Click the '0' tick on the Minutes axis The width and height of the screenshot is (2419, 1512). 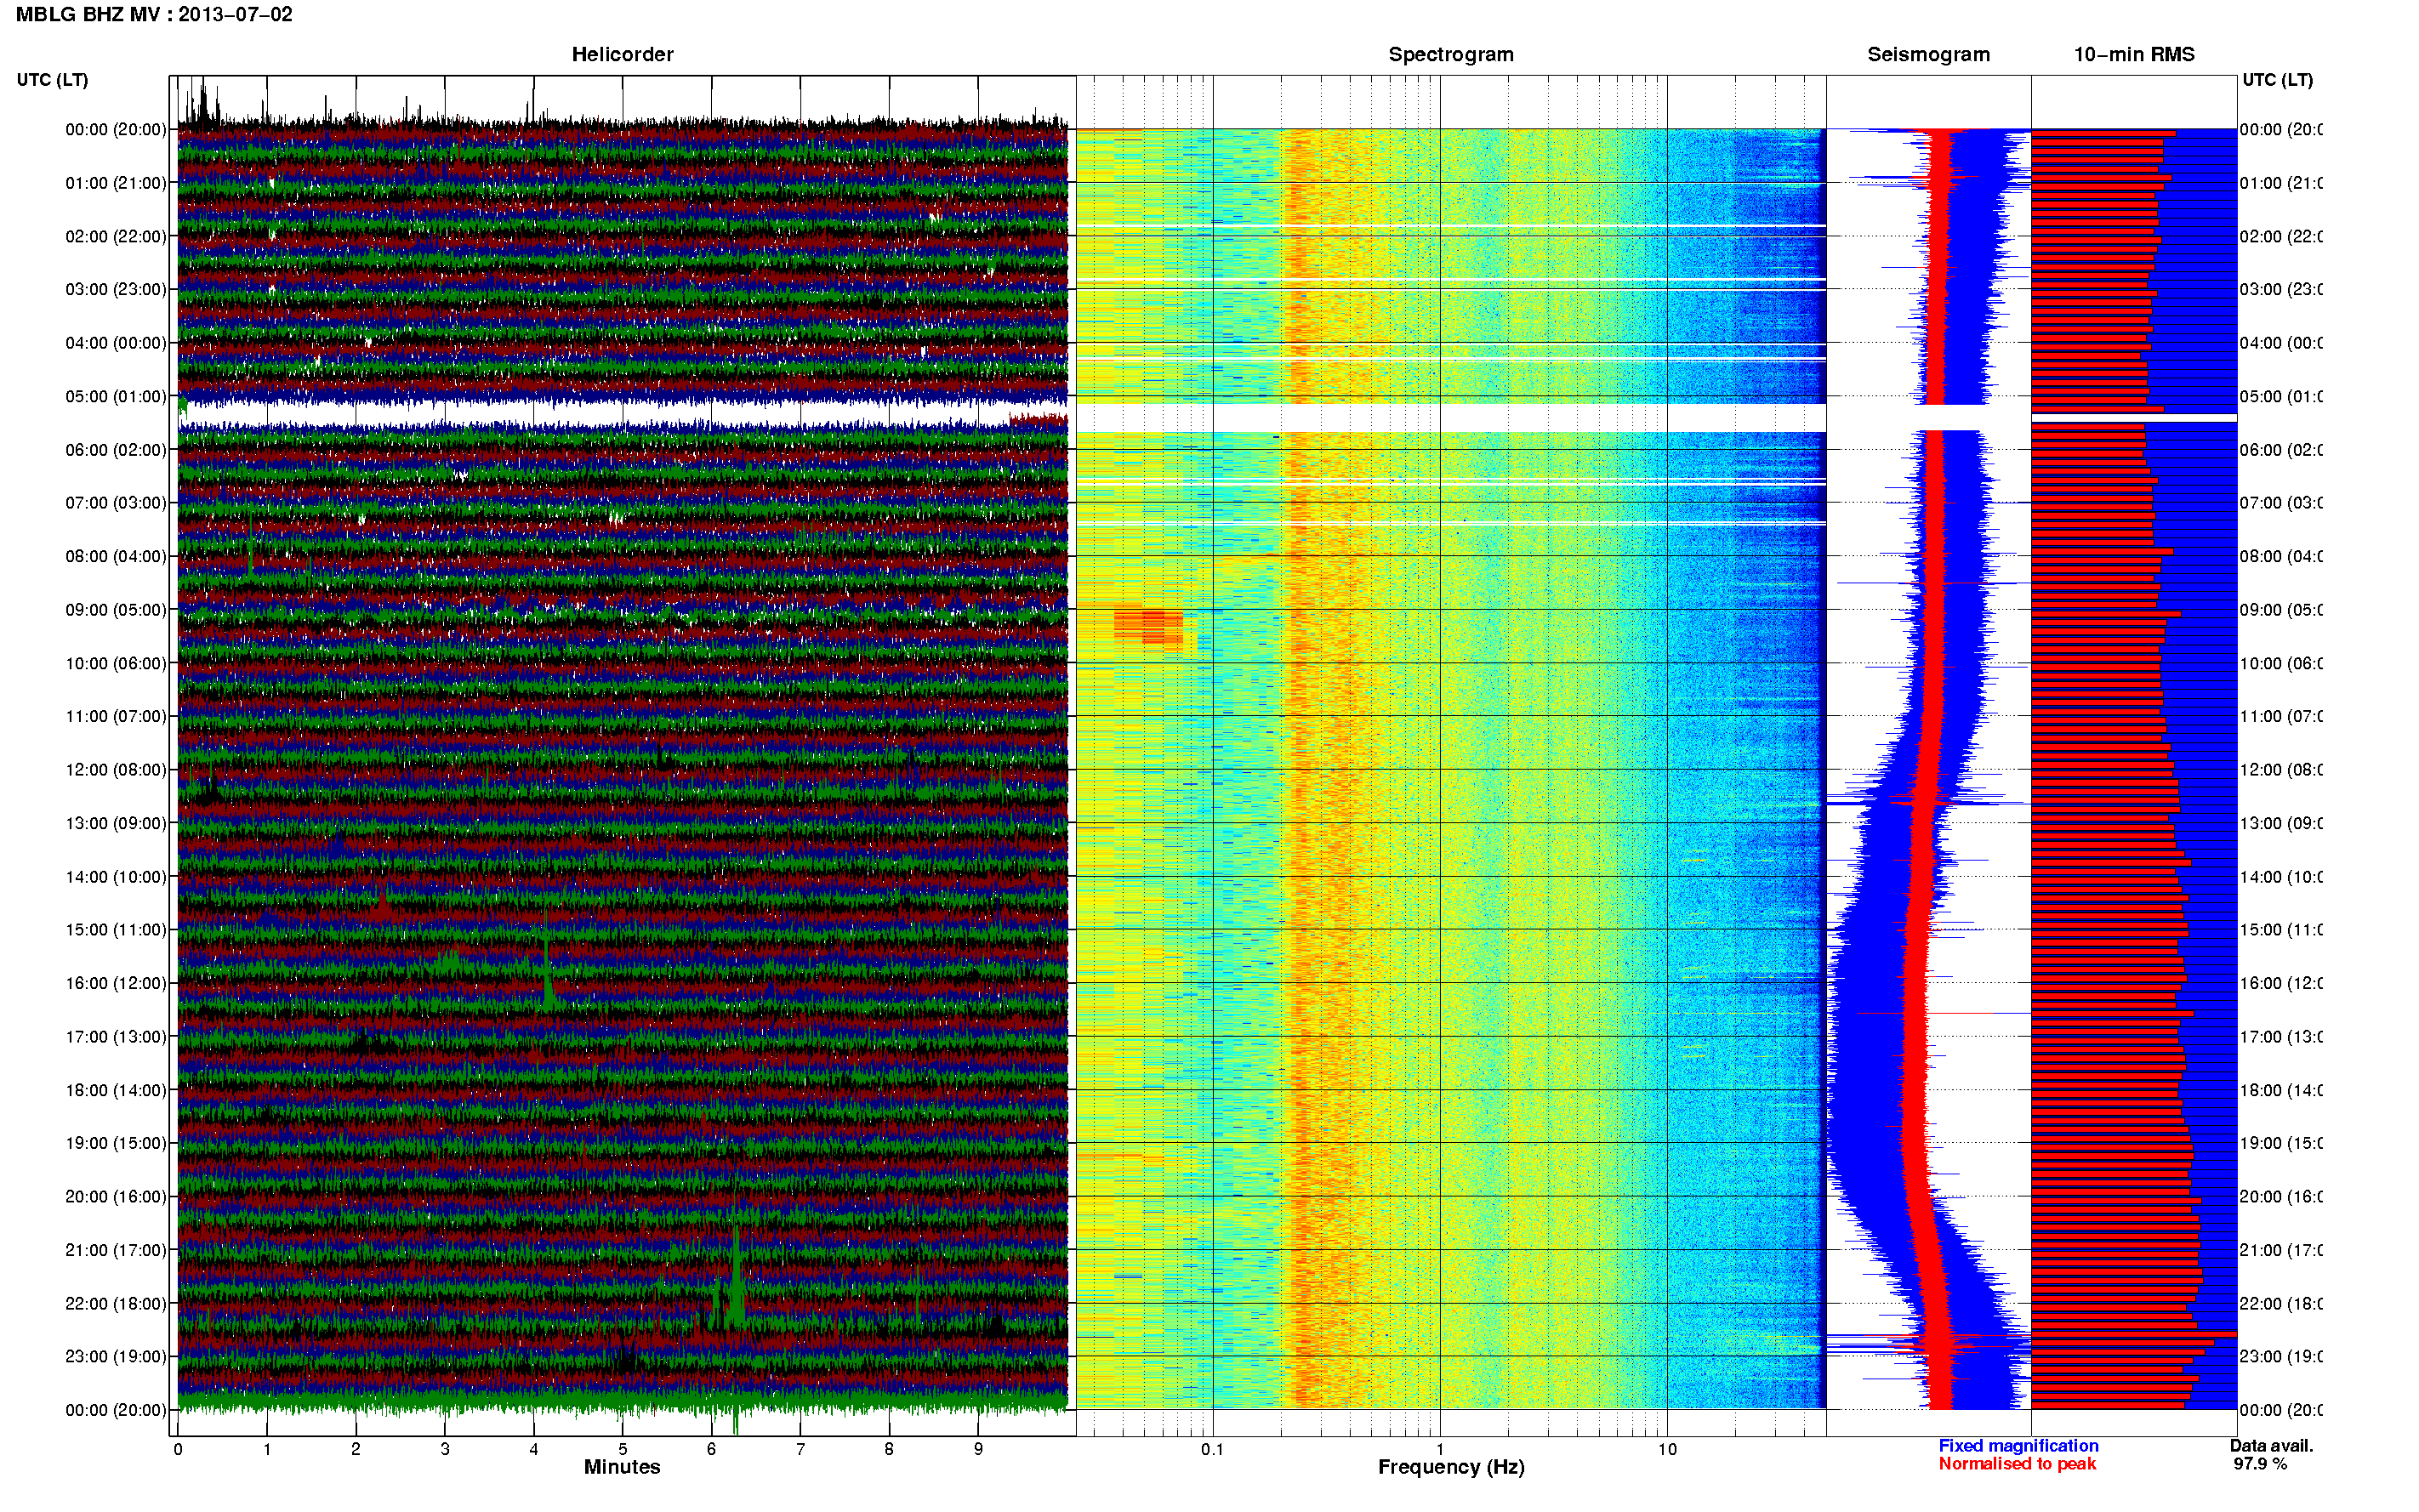(x=178, y=1450)
